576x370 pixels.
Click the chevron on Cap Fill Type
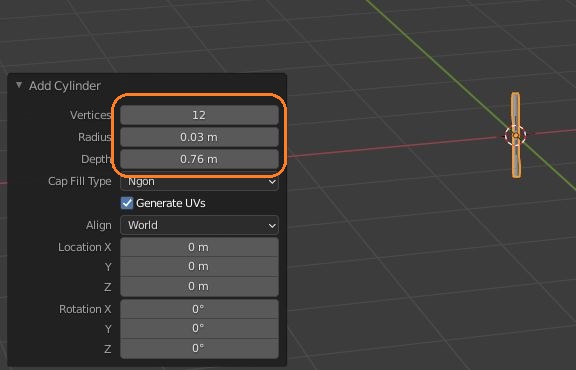coord(272,182)
